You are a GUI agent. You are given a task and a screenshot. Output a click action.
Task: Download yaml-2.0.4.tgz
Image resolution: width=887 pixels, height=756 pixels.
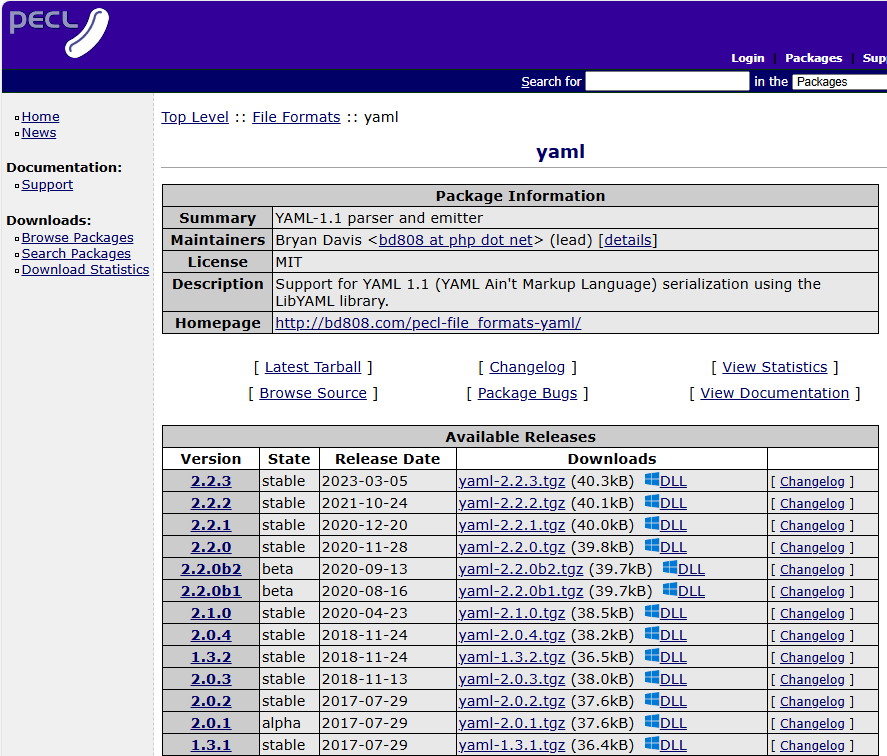(511, 635)
